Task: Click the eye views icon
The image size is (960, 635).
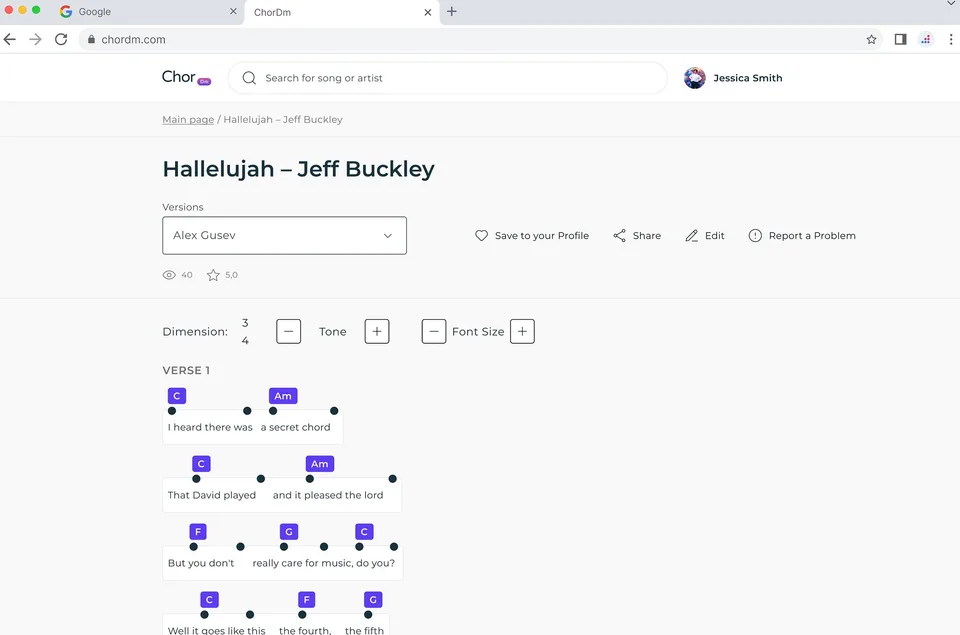Action: coord(169,275)
